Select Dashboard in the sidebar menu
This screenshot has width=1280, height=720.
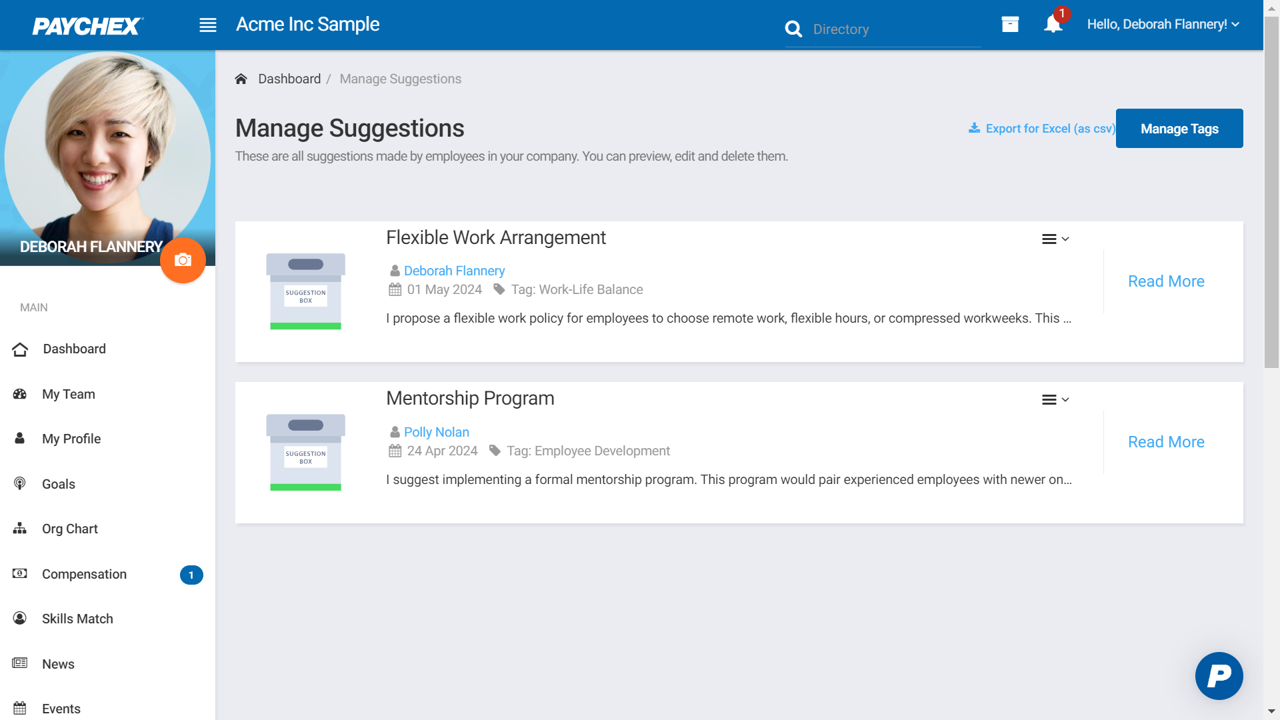(x=73, y=349)
